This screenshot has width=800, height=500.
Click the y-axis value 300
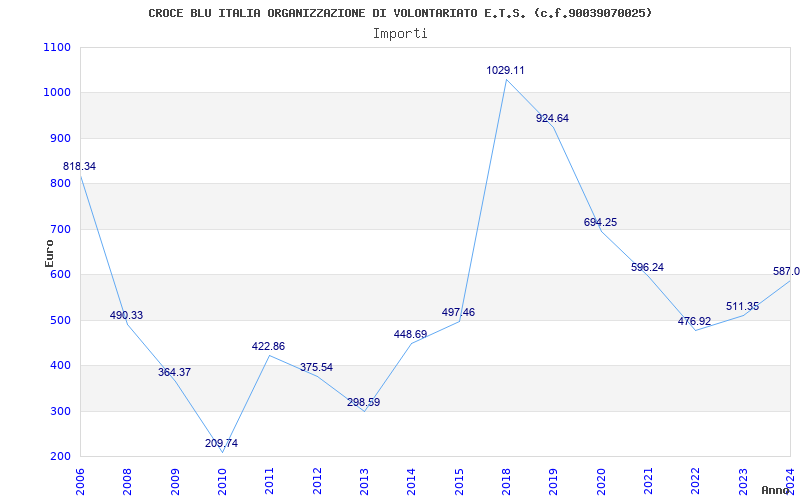tap(60, 411)
